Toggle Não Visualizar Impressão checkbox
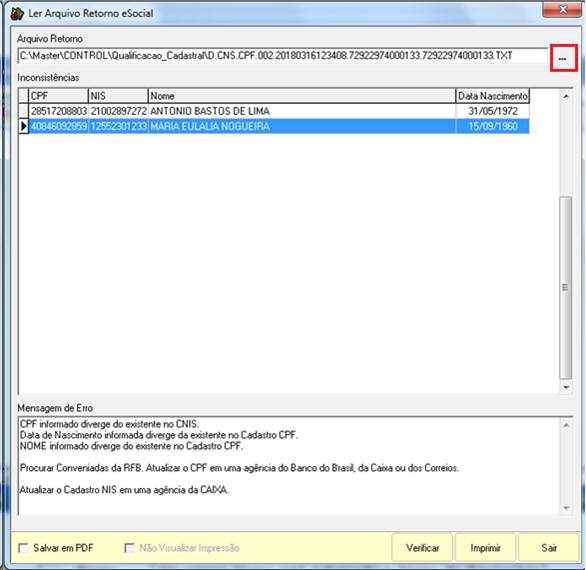 pos(129,548)
